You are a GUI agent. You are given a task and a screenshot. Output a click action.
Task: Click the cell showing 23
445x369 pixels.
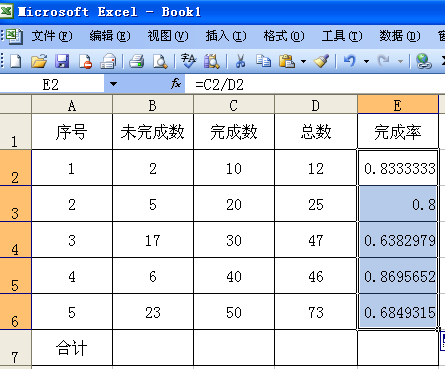(153, 312)
